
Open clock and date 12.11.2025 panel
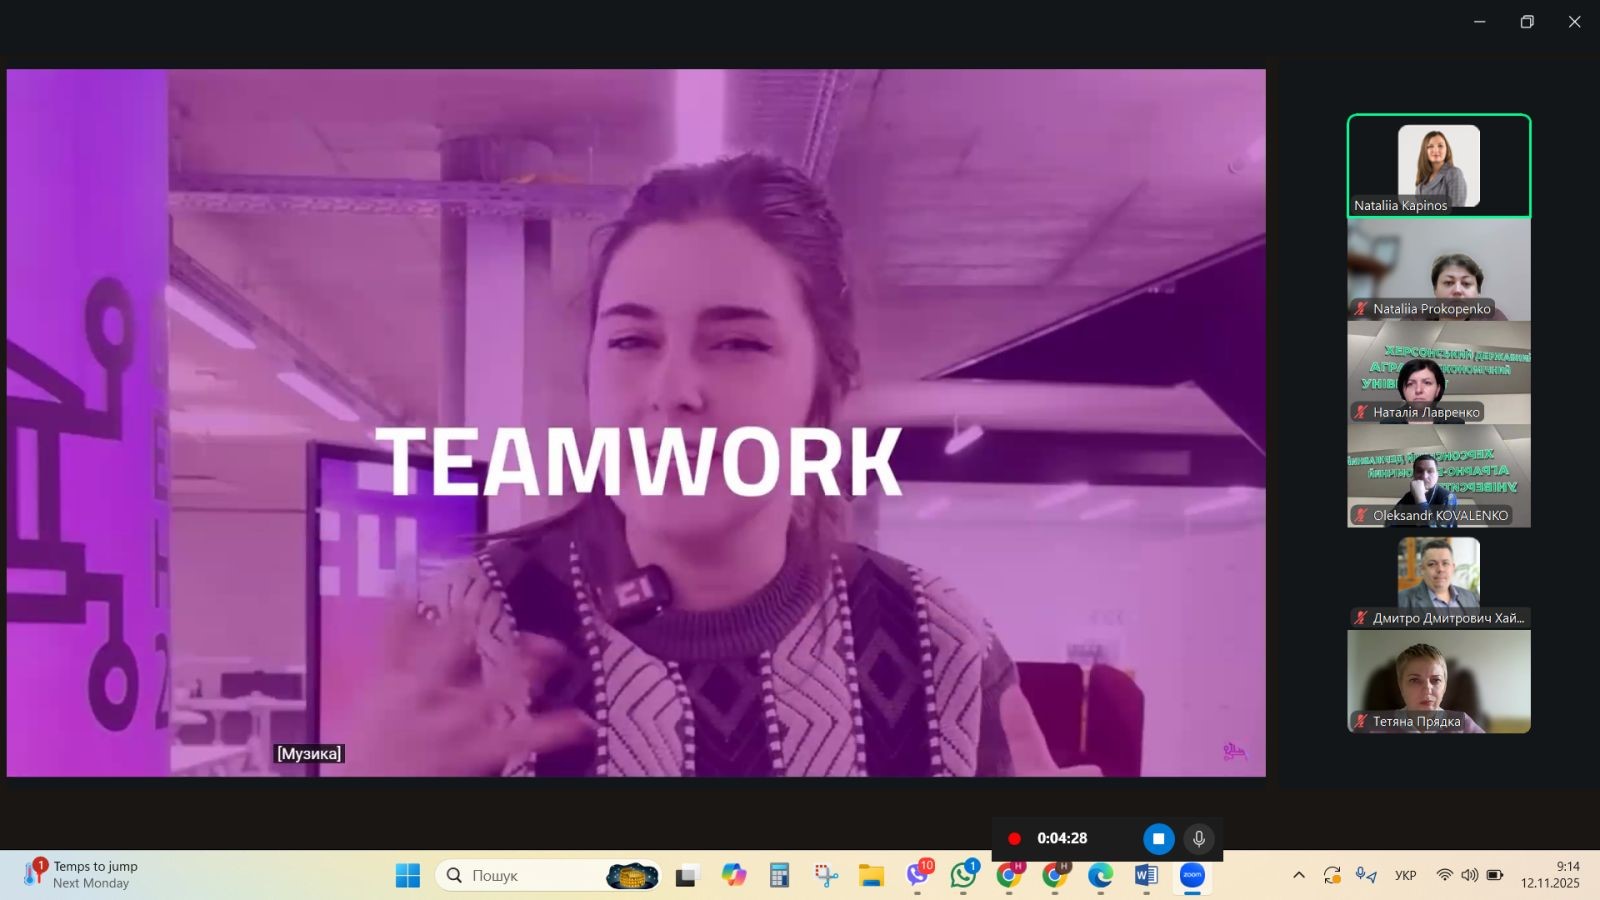(x=1550, y=875)
